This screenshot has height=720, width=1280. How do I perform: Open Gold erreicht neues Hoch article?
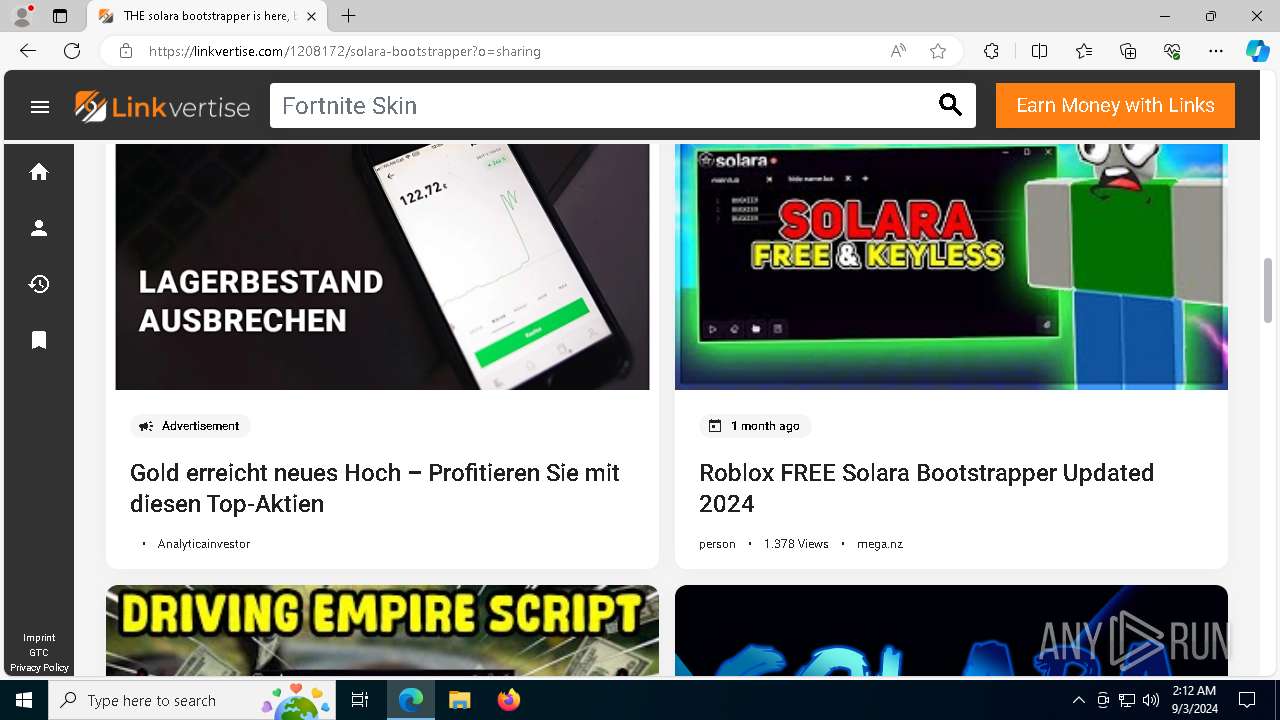[x=375, y=488]
